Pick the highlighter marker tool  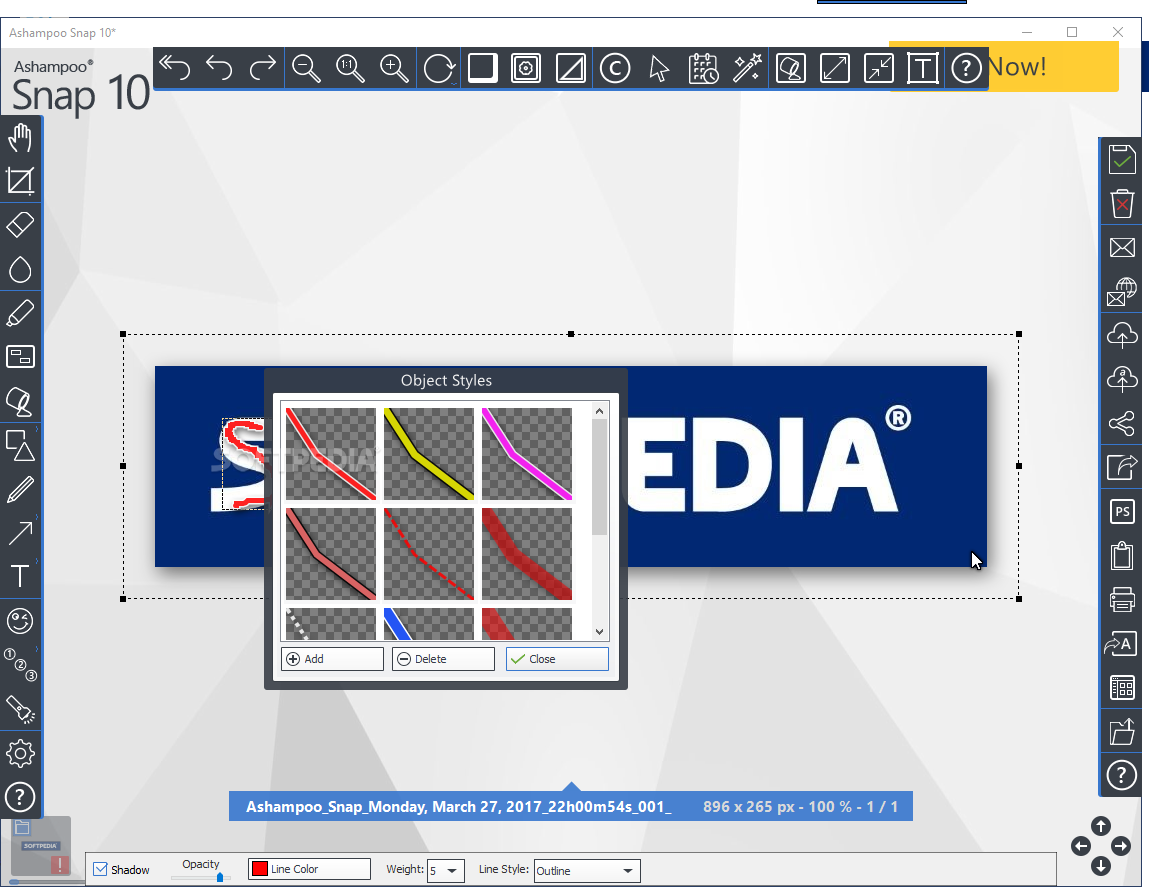pyautogui.click(x=20, y=313)
